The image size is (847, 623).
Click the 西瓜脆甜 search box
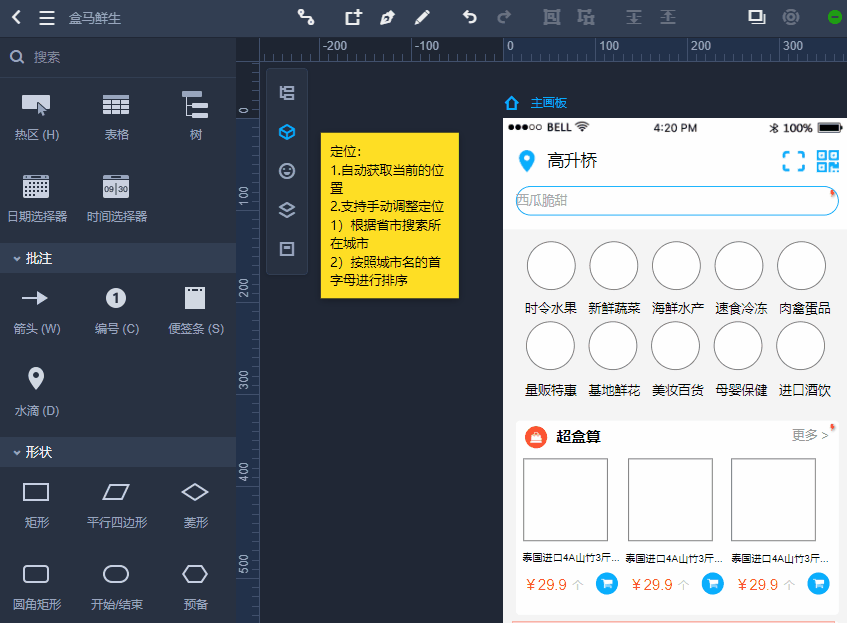[677, 200]
